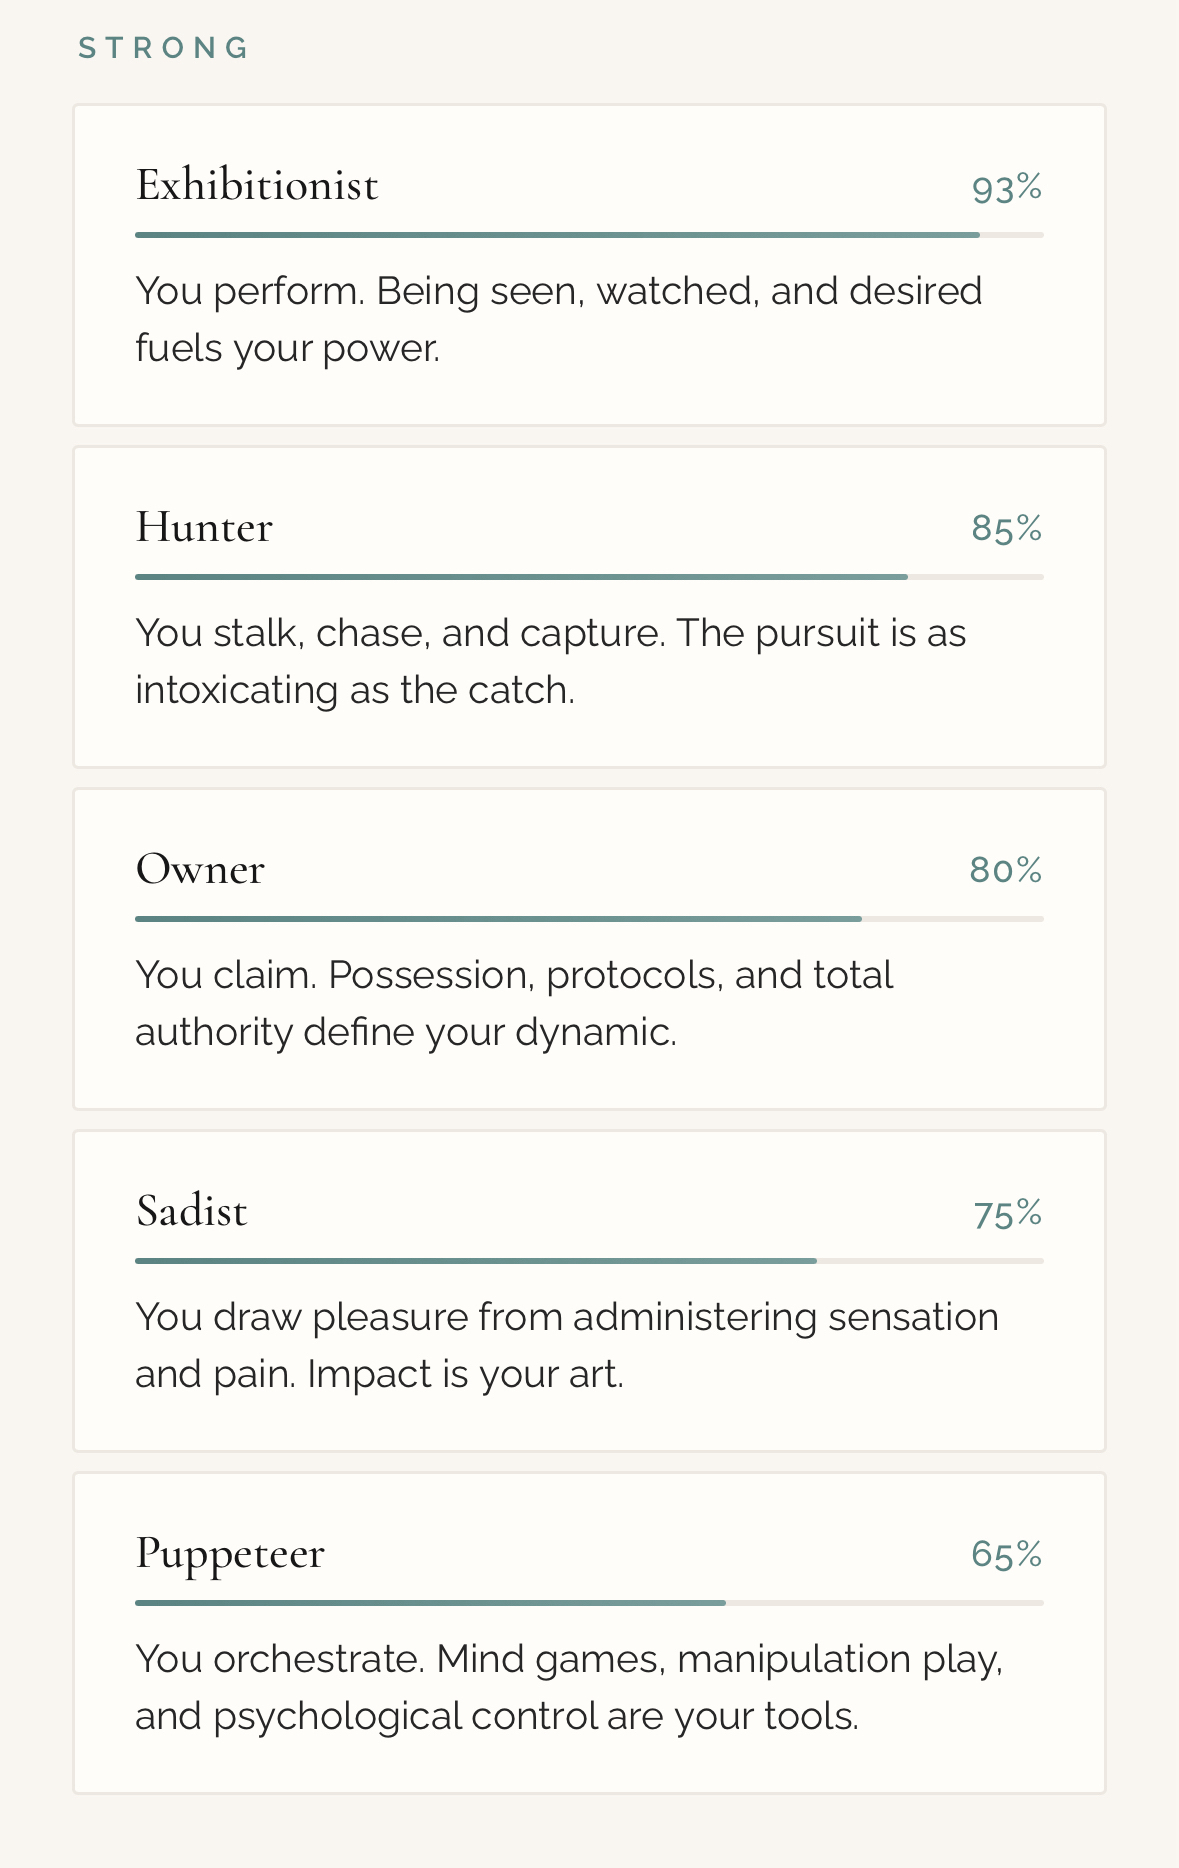Click the Sadist 75% progress bar
The height and width of the screenshot is (1868, 1179).
(x=589, y=1261)
